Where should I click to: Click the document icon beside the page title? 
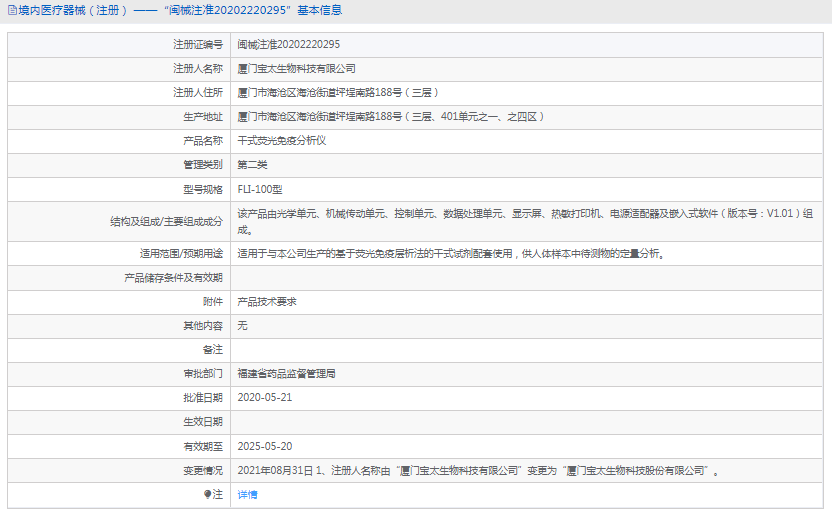coord(12,10)
